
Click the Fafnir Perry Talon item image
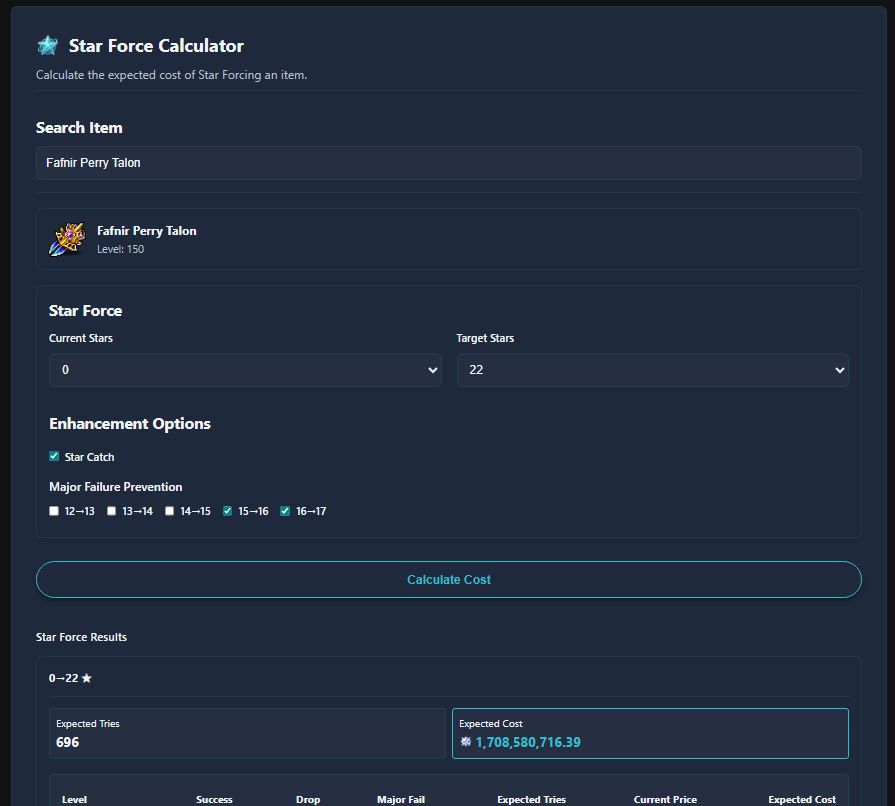click(x=67, y=239)
